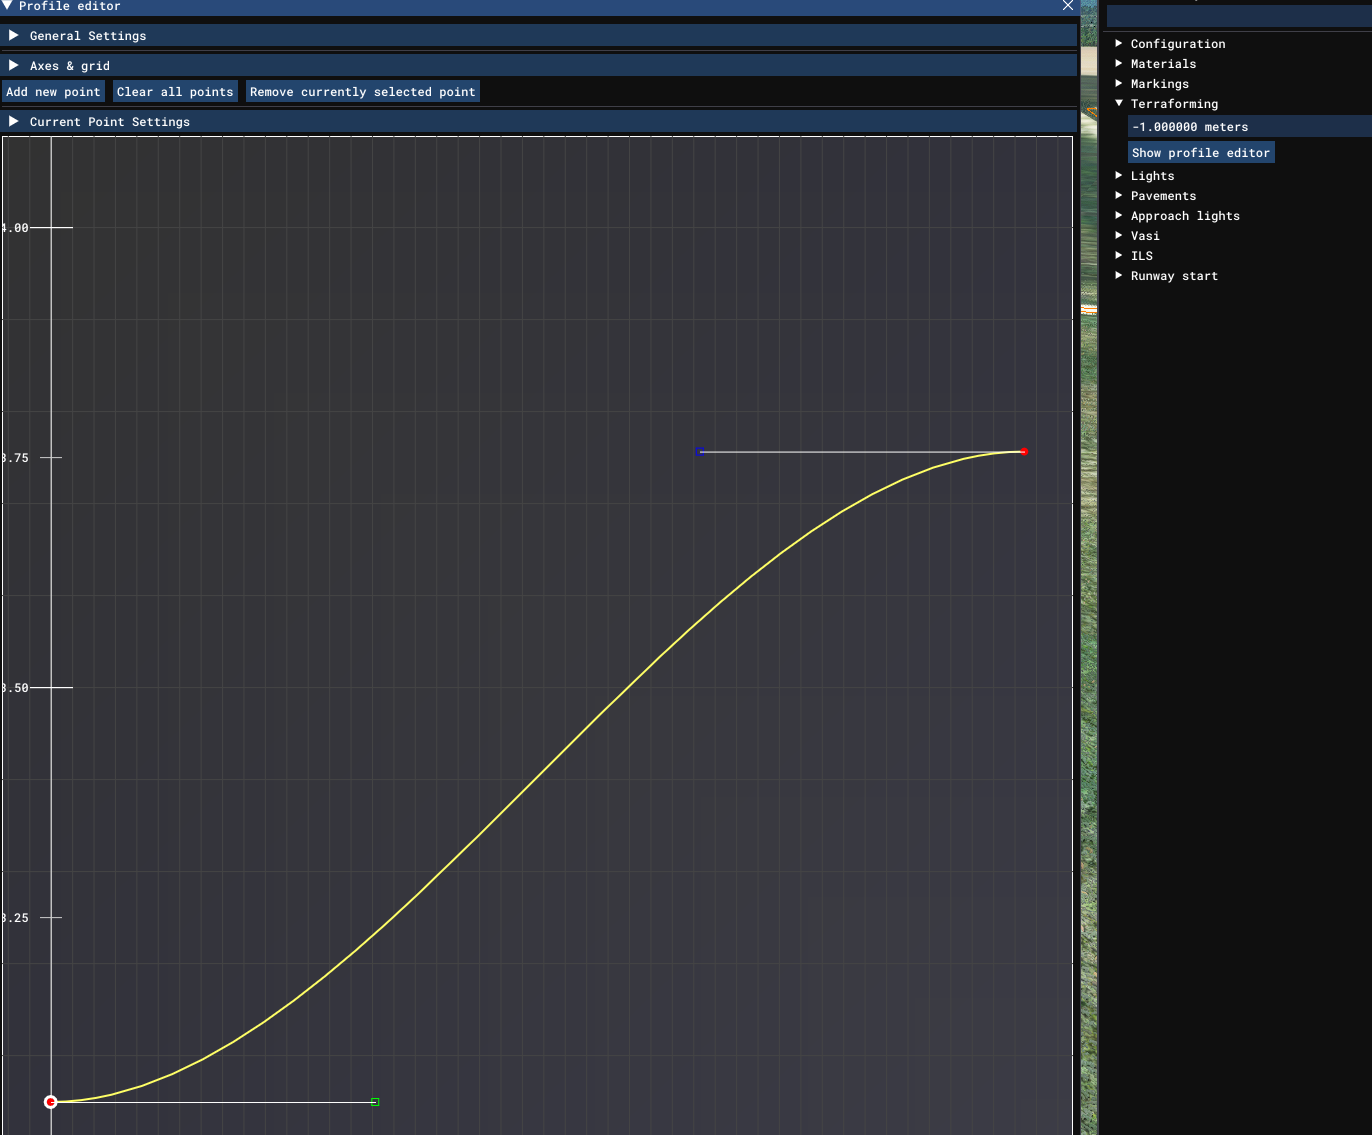1372x1135 pixels.
Task: Click the -1.000000 meters input field
Action: point(1250,127)
